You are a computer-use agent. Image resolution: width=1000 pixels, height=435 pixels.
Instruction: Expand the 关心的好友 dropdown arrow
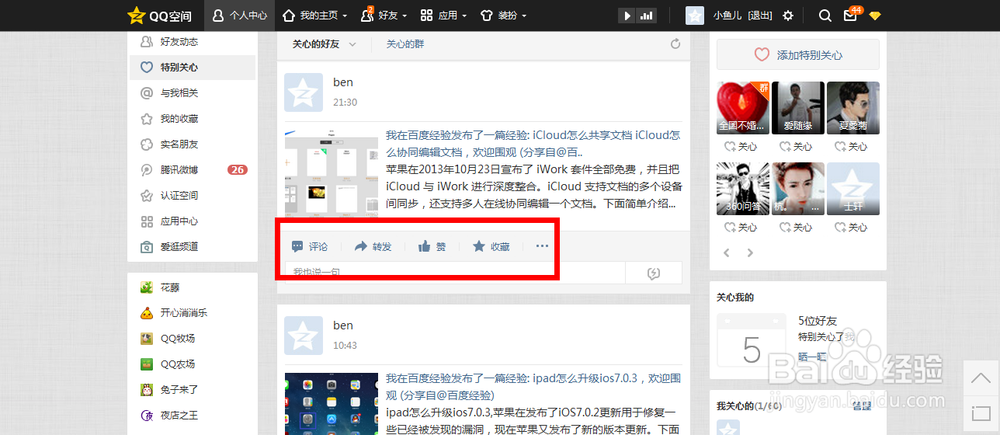(x=352, y=45)
